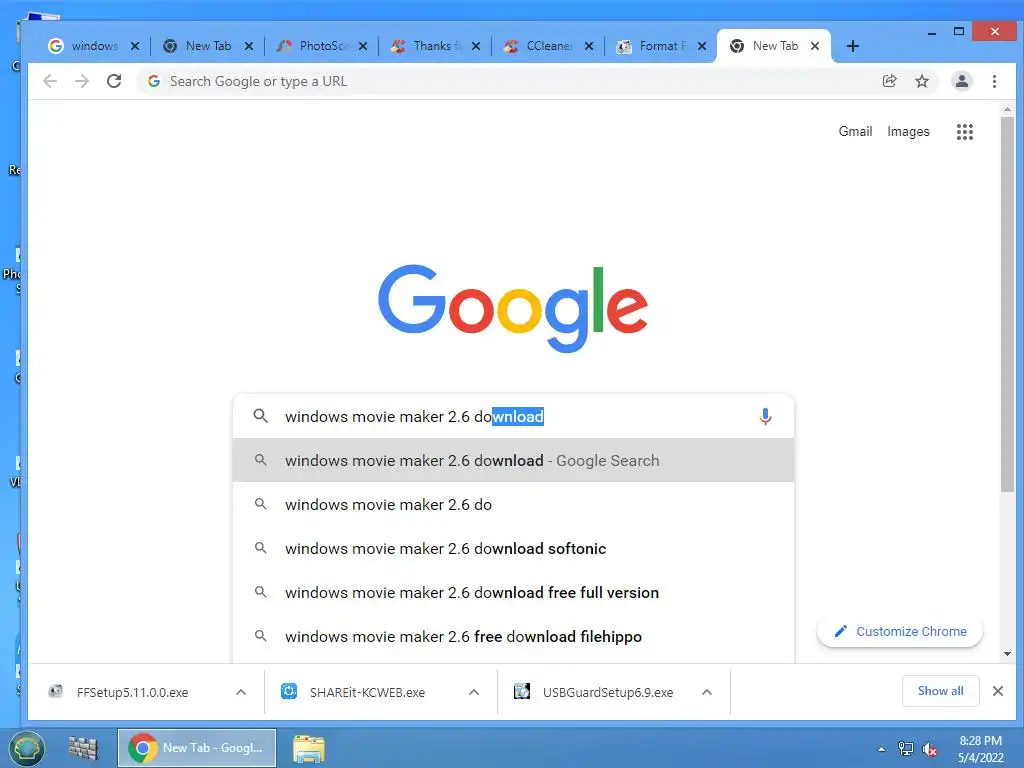The width and height of the screenshot is (1024, 768).
Task: Open the firewall brick icon in the taskbar
Action: point(84,748)
